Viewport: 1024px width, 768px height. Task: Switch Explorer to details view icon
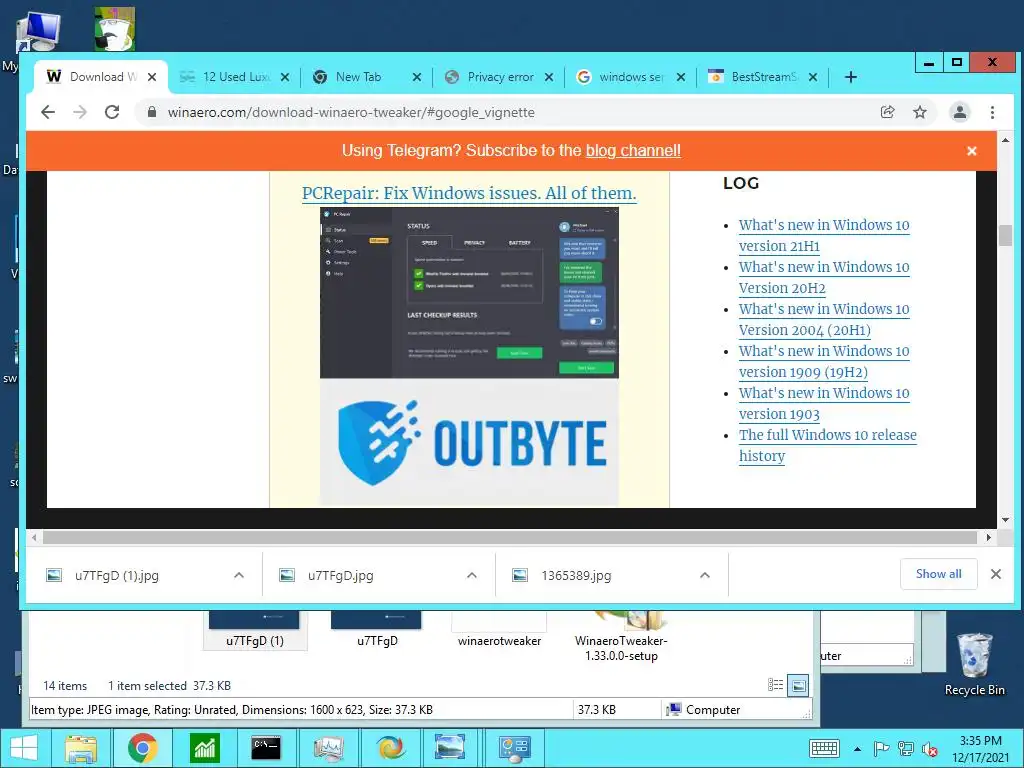[x=775, y=685]
